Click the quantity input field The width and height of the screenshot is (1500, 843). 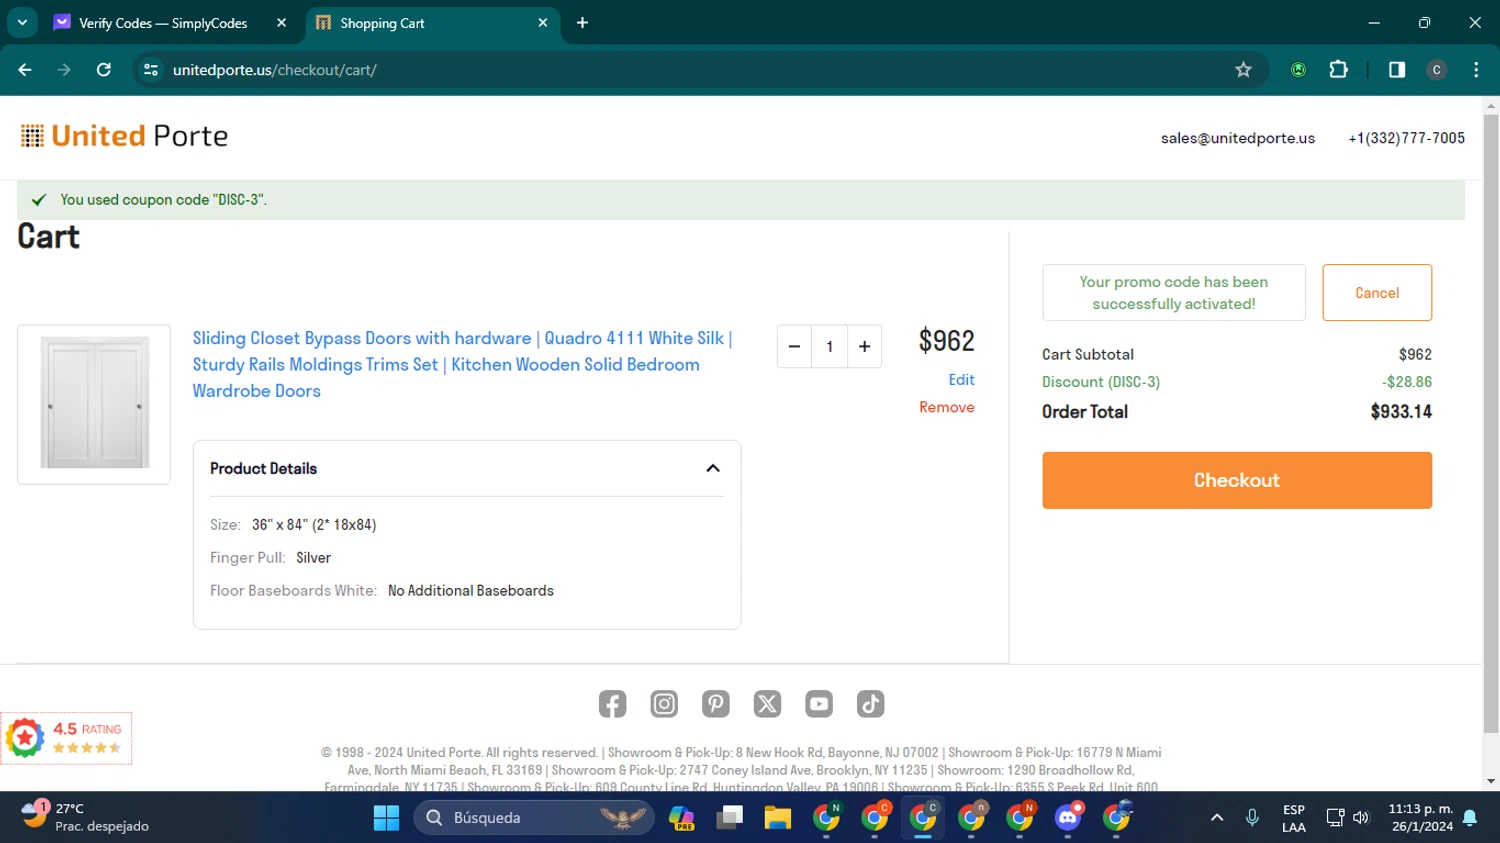coord(829,347)
